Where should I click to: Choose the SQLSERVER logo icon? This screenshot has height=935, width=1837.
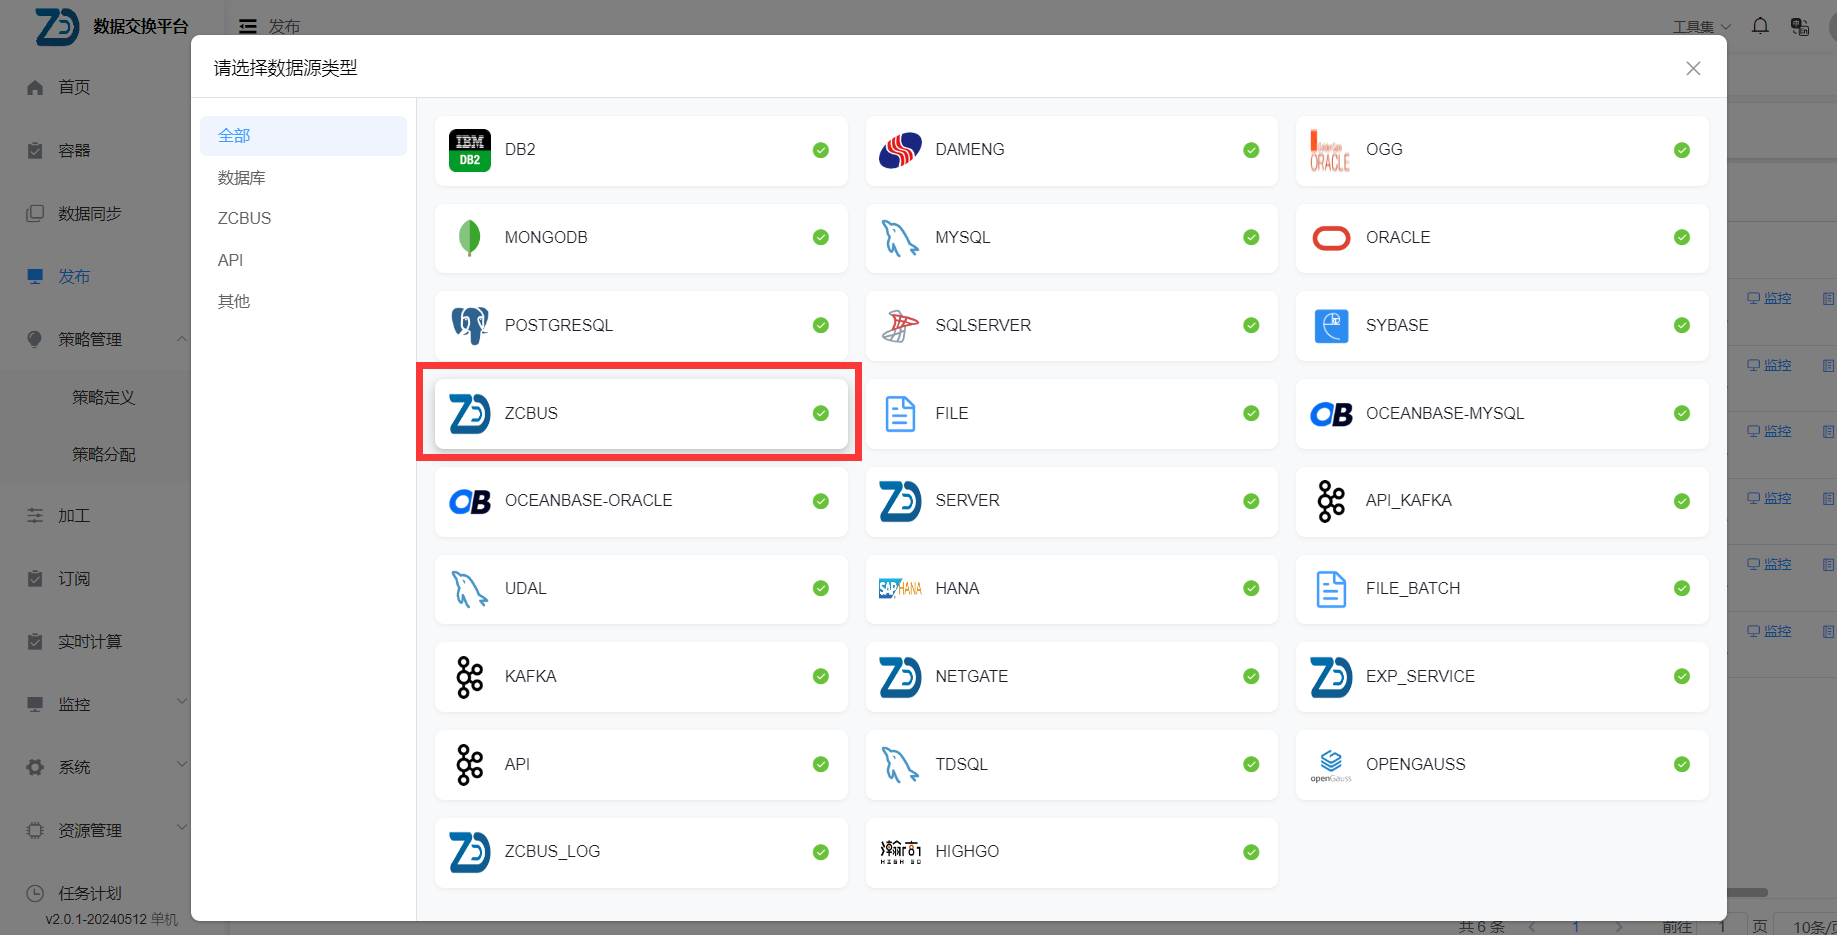click(899, 326)
